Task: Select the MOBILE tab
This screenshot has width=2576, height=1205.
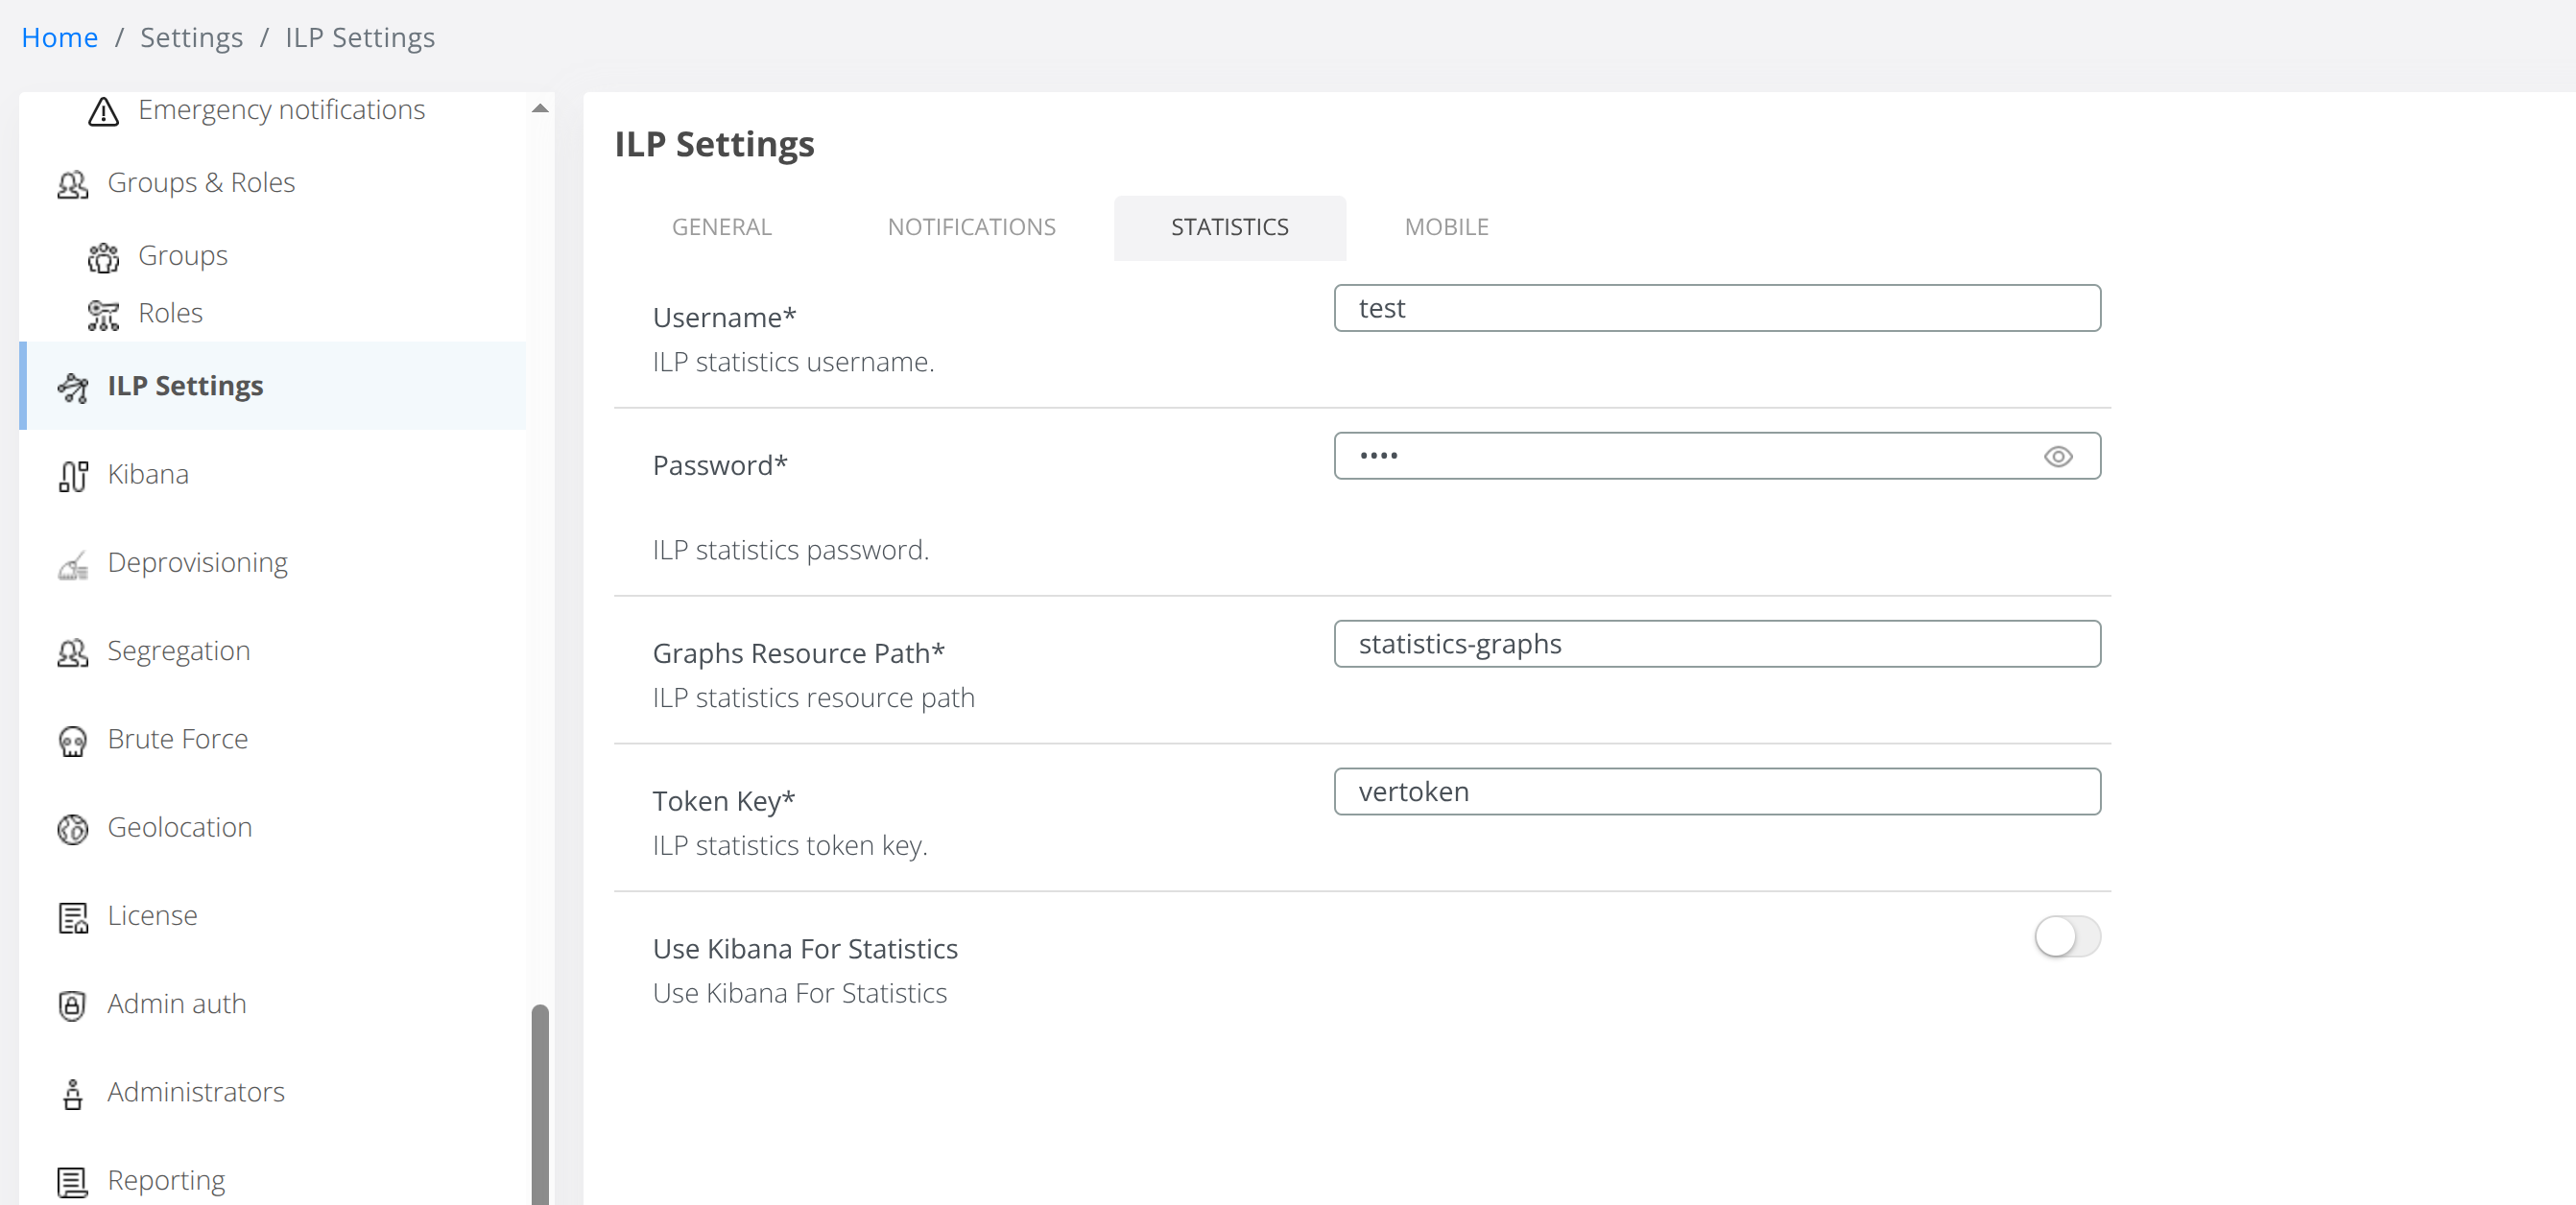Action: [x=1445, y=228]
